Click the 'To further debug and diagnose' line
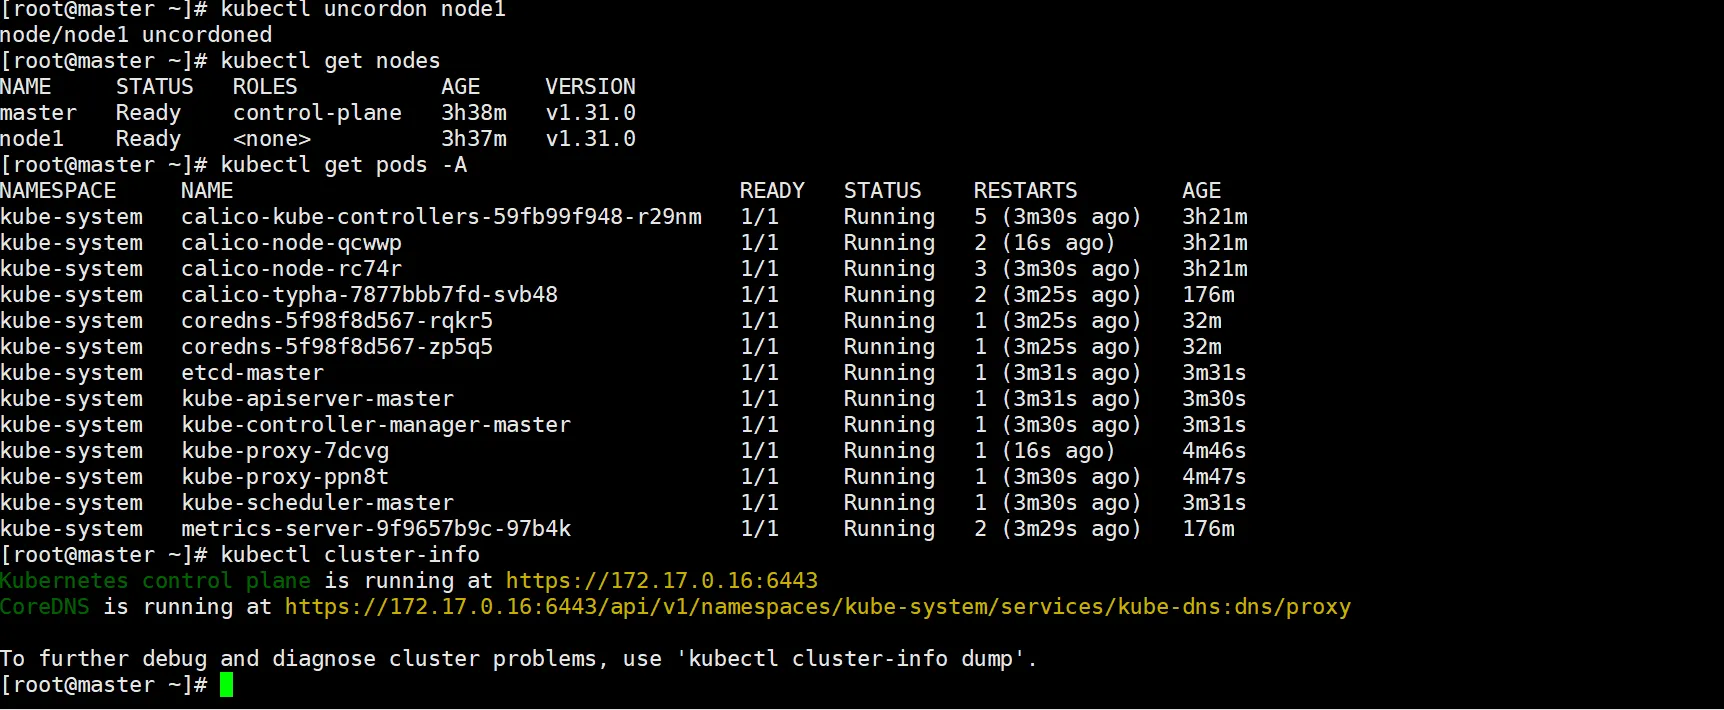1724x710 pixels. [519, 659]
